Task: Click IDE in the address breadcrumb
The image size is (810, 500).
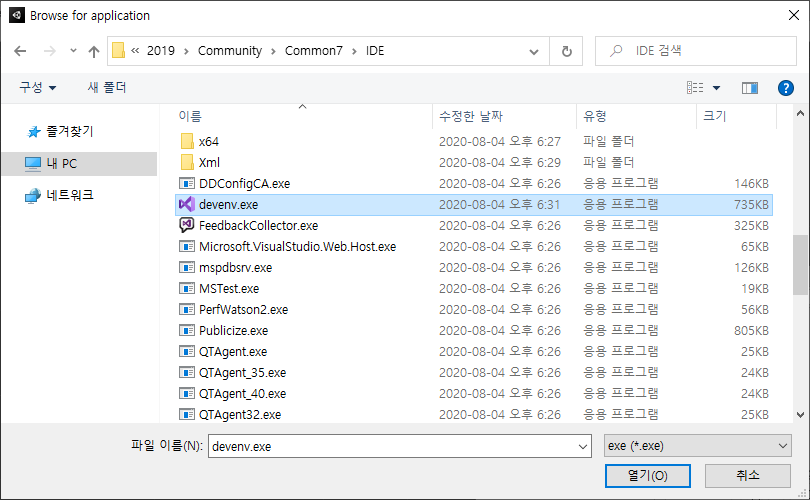Action: [375, 51]
